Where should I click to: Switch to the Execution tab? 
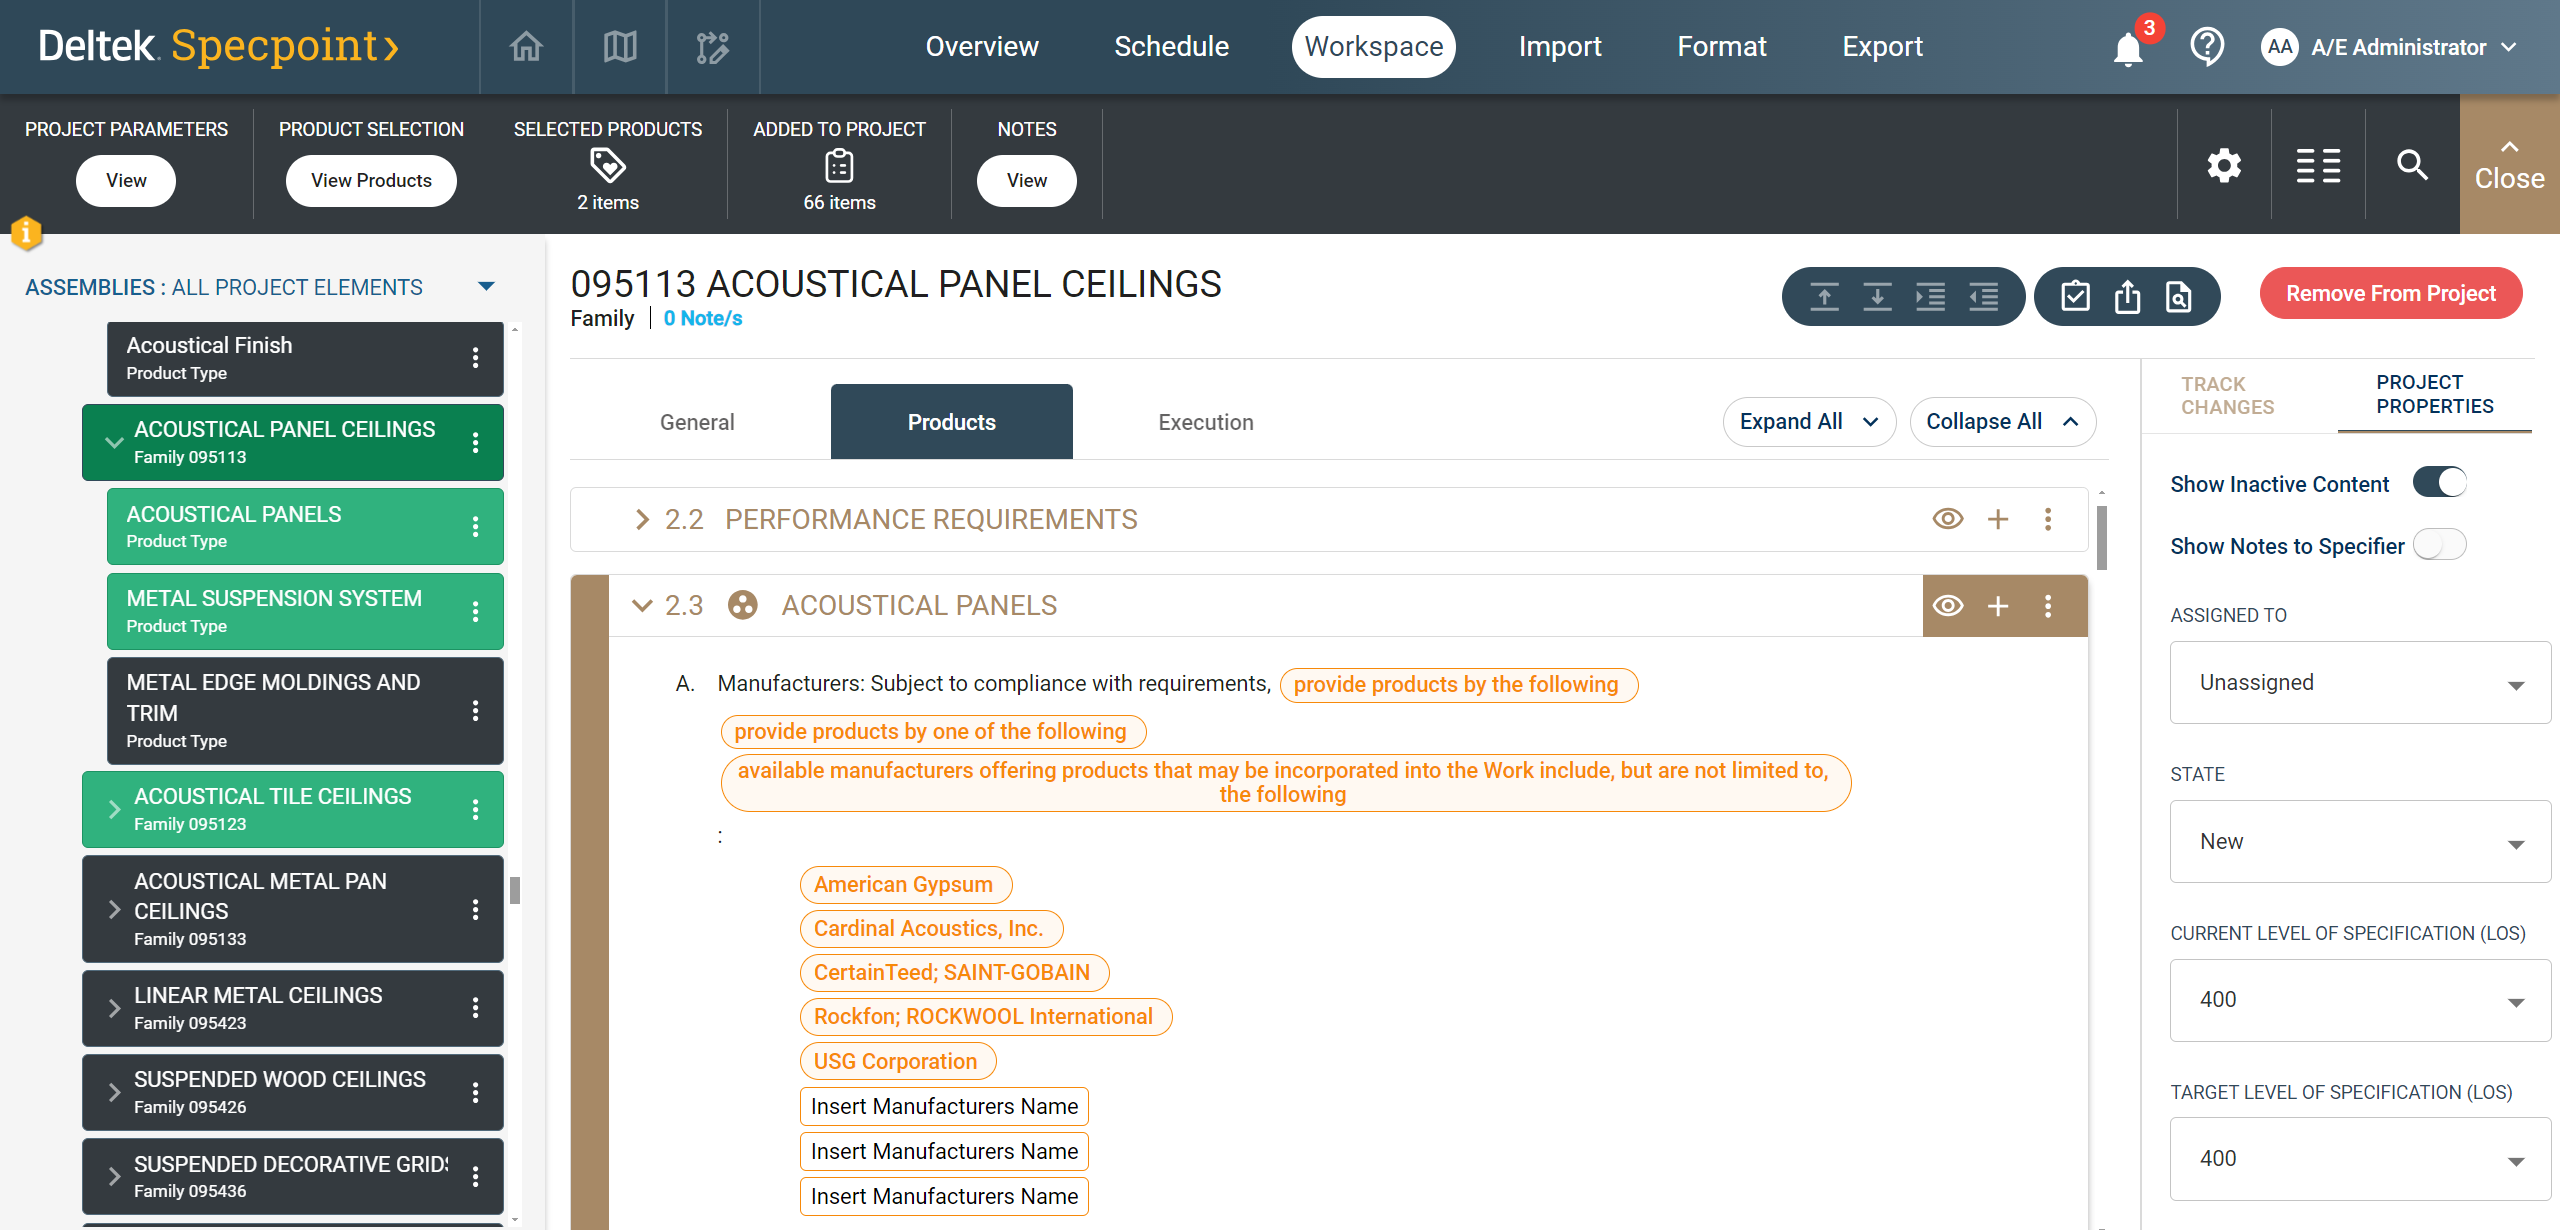pyautogui.click(x=1205, y=422)
